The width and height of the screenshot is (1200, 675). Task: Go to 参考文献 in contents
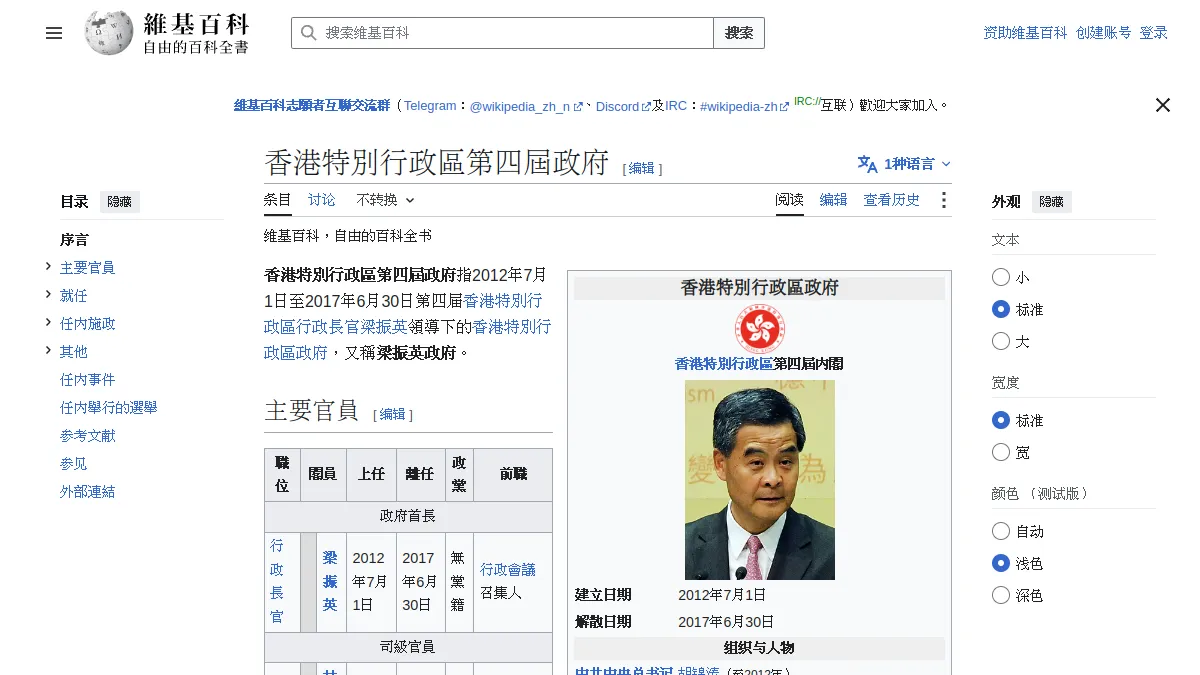point(88,436)
